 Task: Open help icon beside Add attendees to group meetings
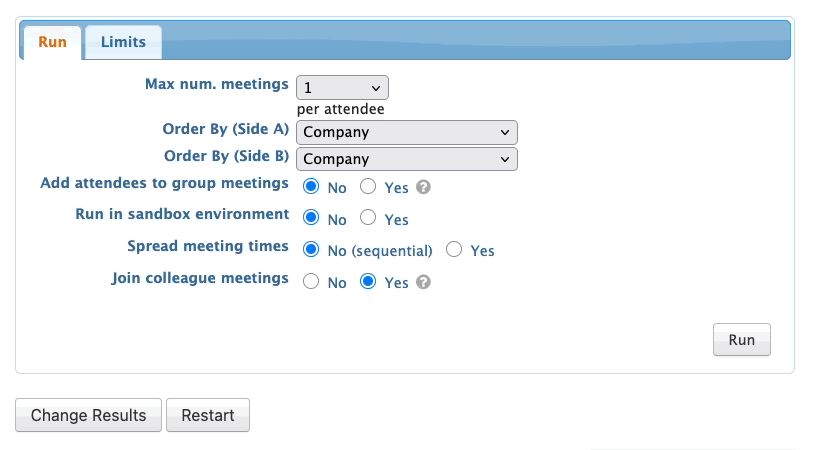pos(423,187)
